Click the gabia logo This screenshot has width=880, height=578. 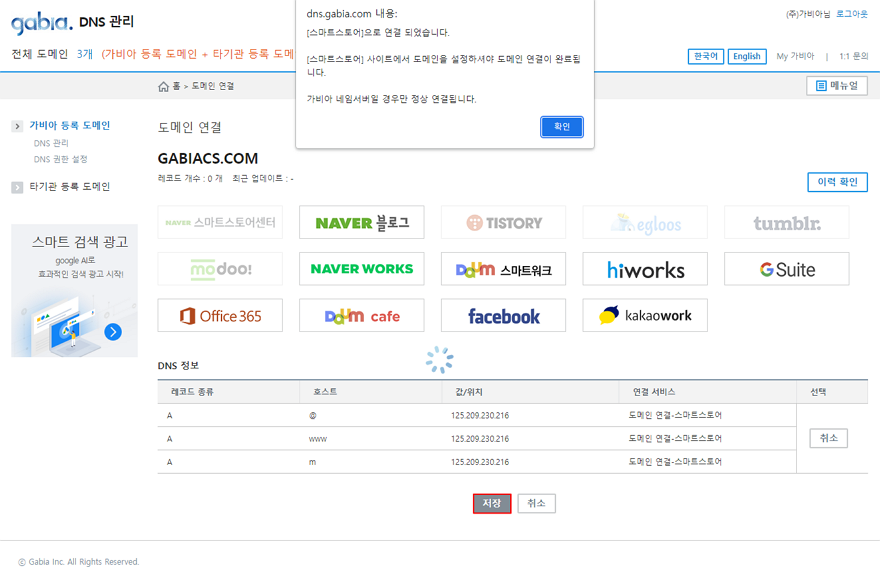click(x=42, y=23)
